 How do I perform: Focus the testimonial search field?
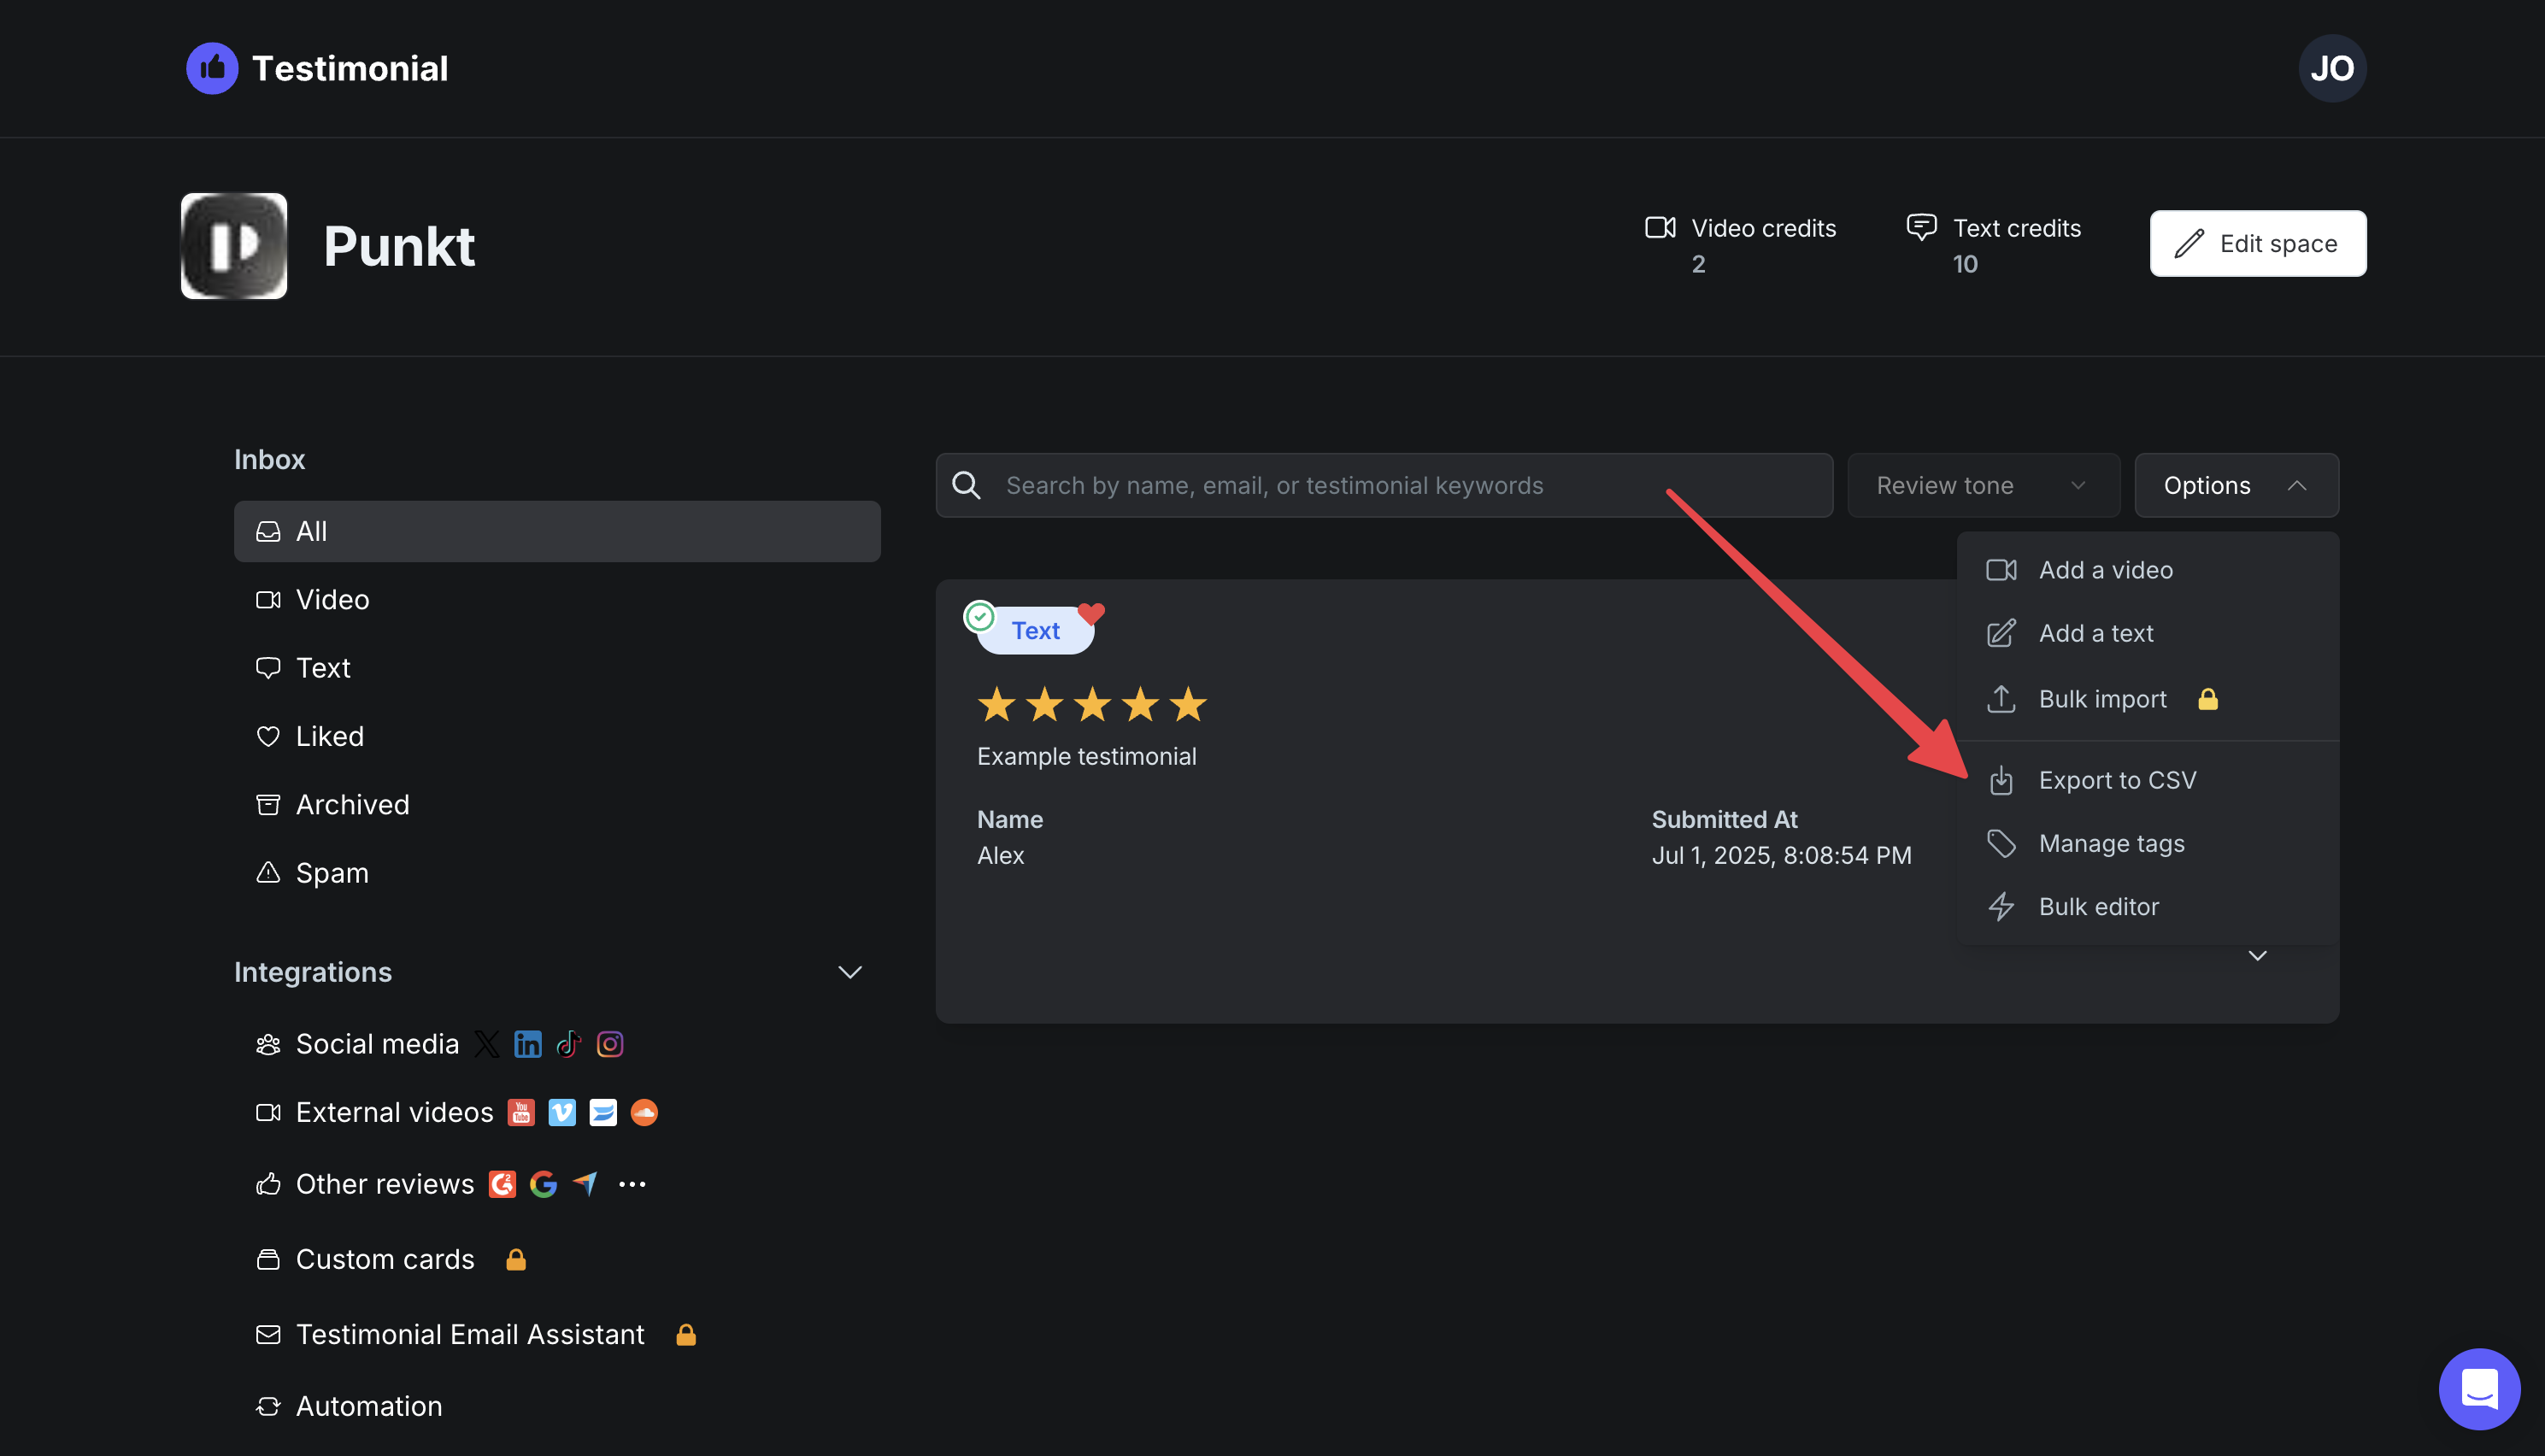click(1384, 485)
